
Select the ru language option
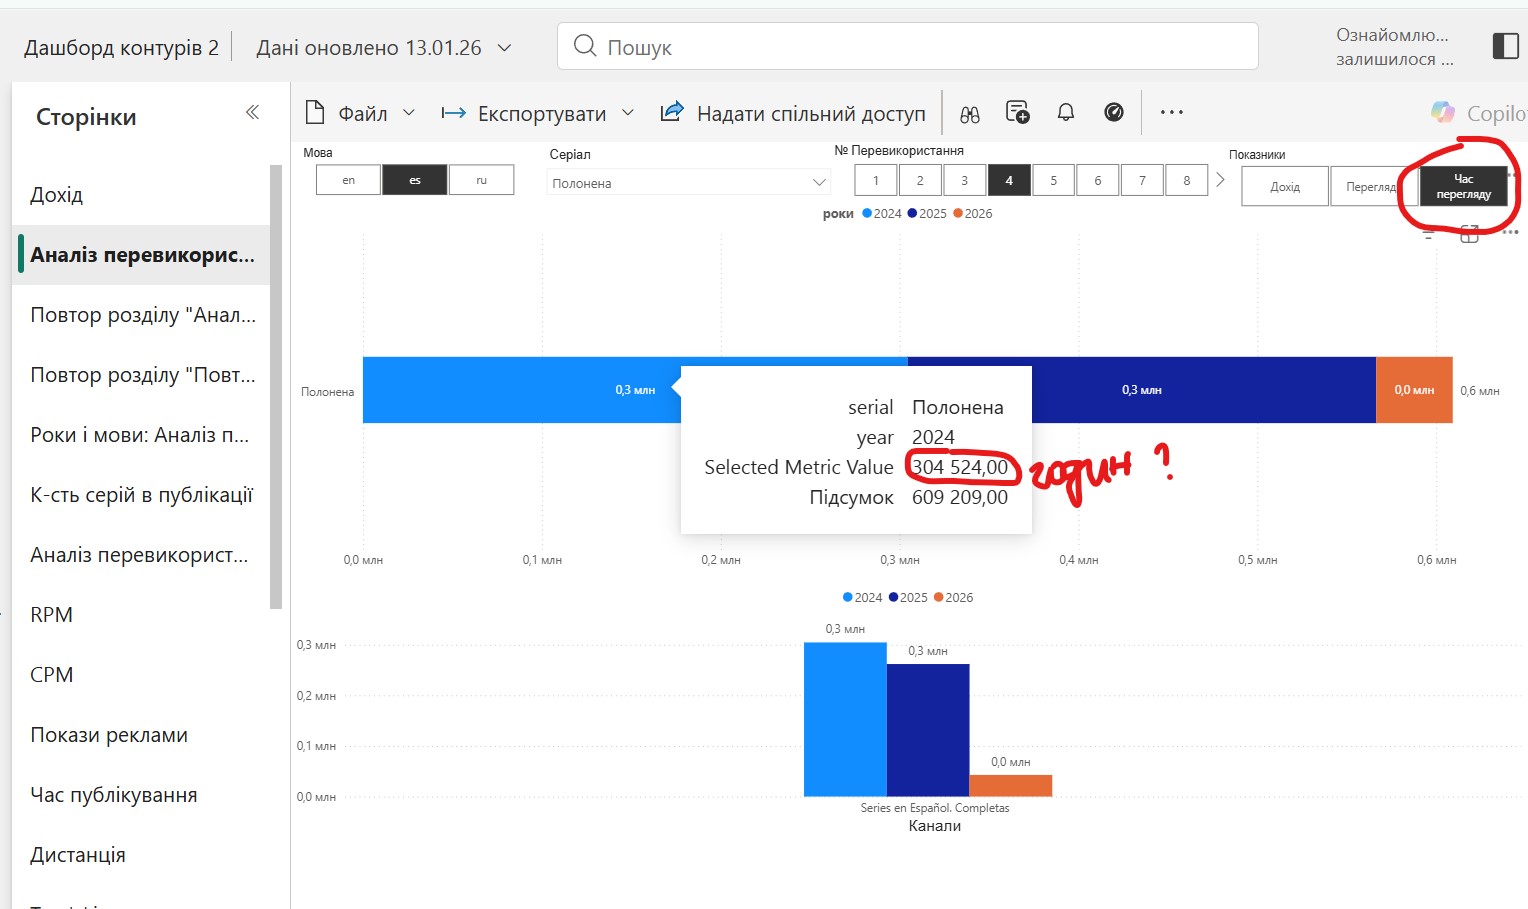coord(481,180)
